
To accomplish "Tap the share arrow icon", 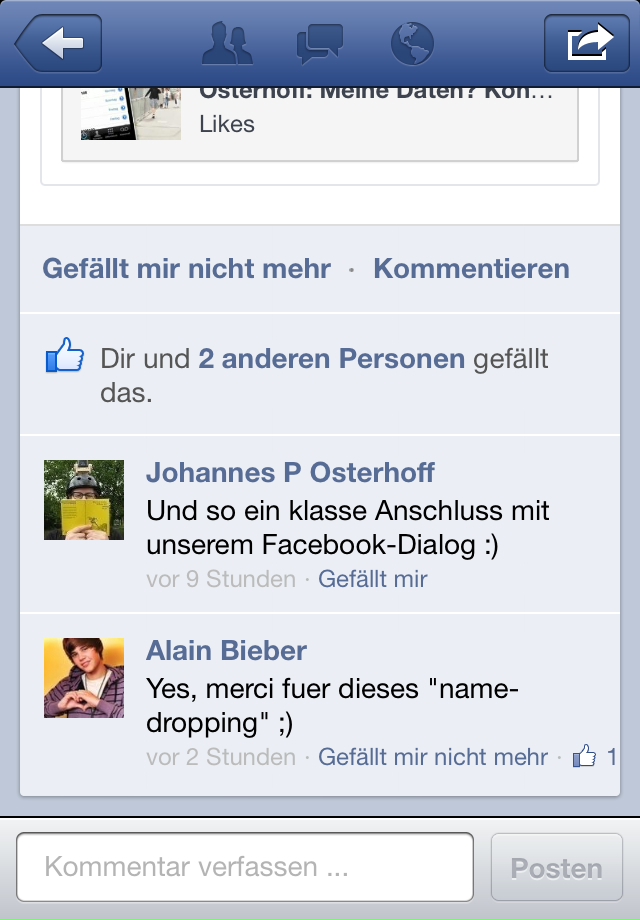I will tap(587, 43).
